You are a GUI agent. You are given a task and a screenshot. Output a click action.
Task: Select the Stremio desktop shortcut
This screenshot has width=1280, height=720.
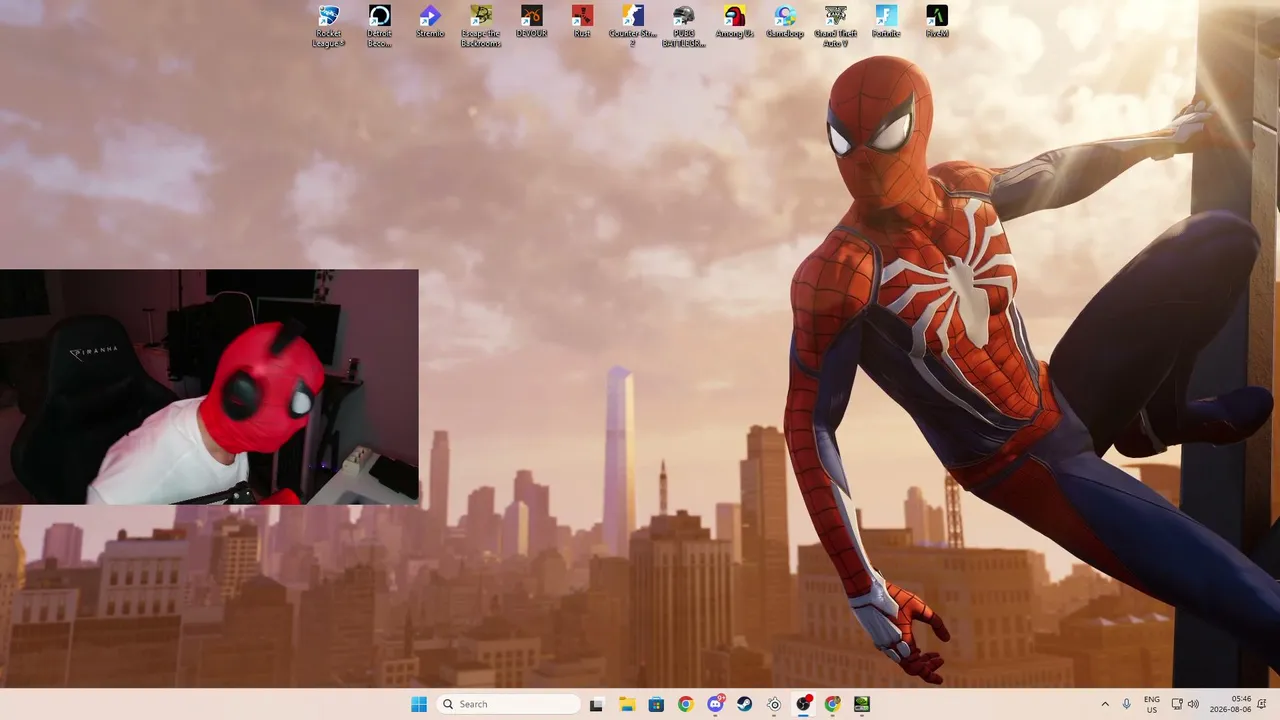430,22
